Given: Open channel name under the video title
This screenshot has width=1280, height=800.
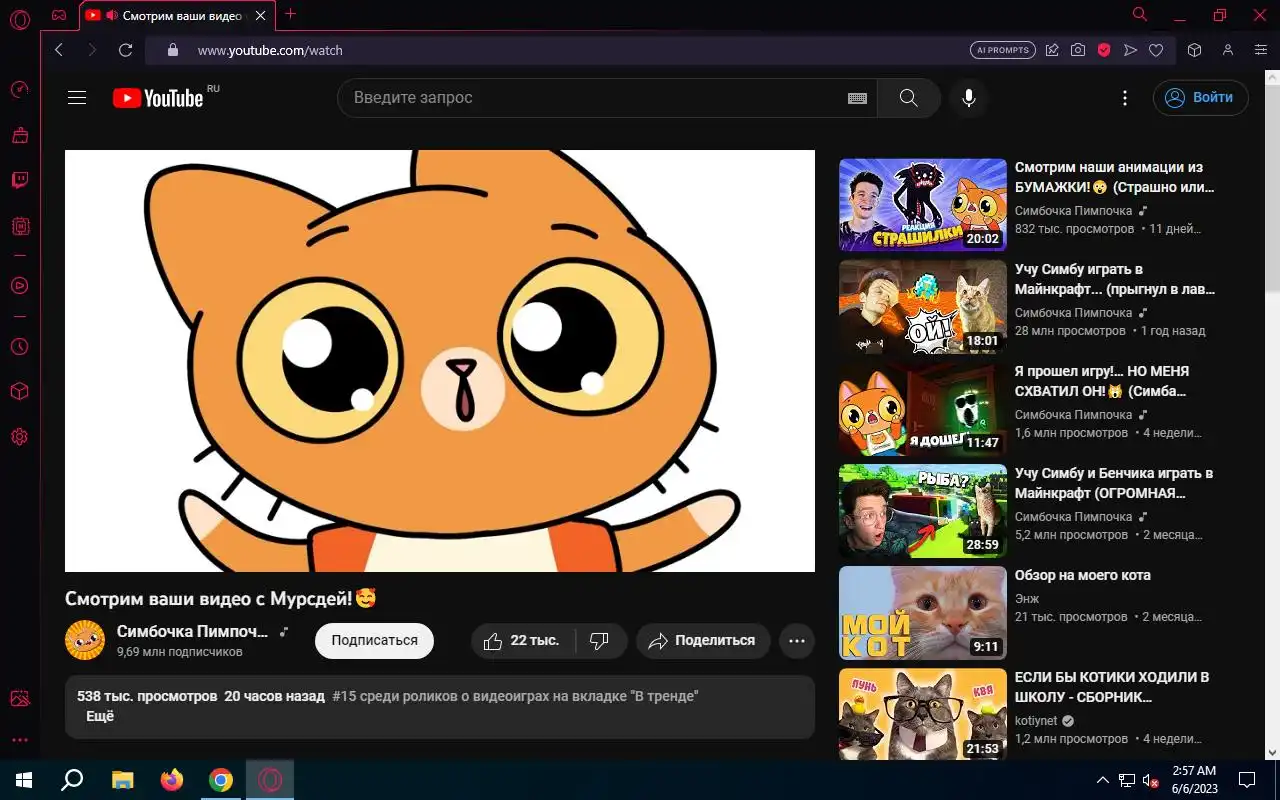Looking at the screenshot, I should [193, 631].
